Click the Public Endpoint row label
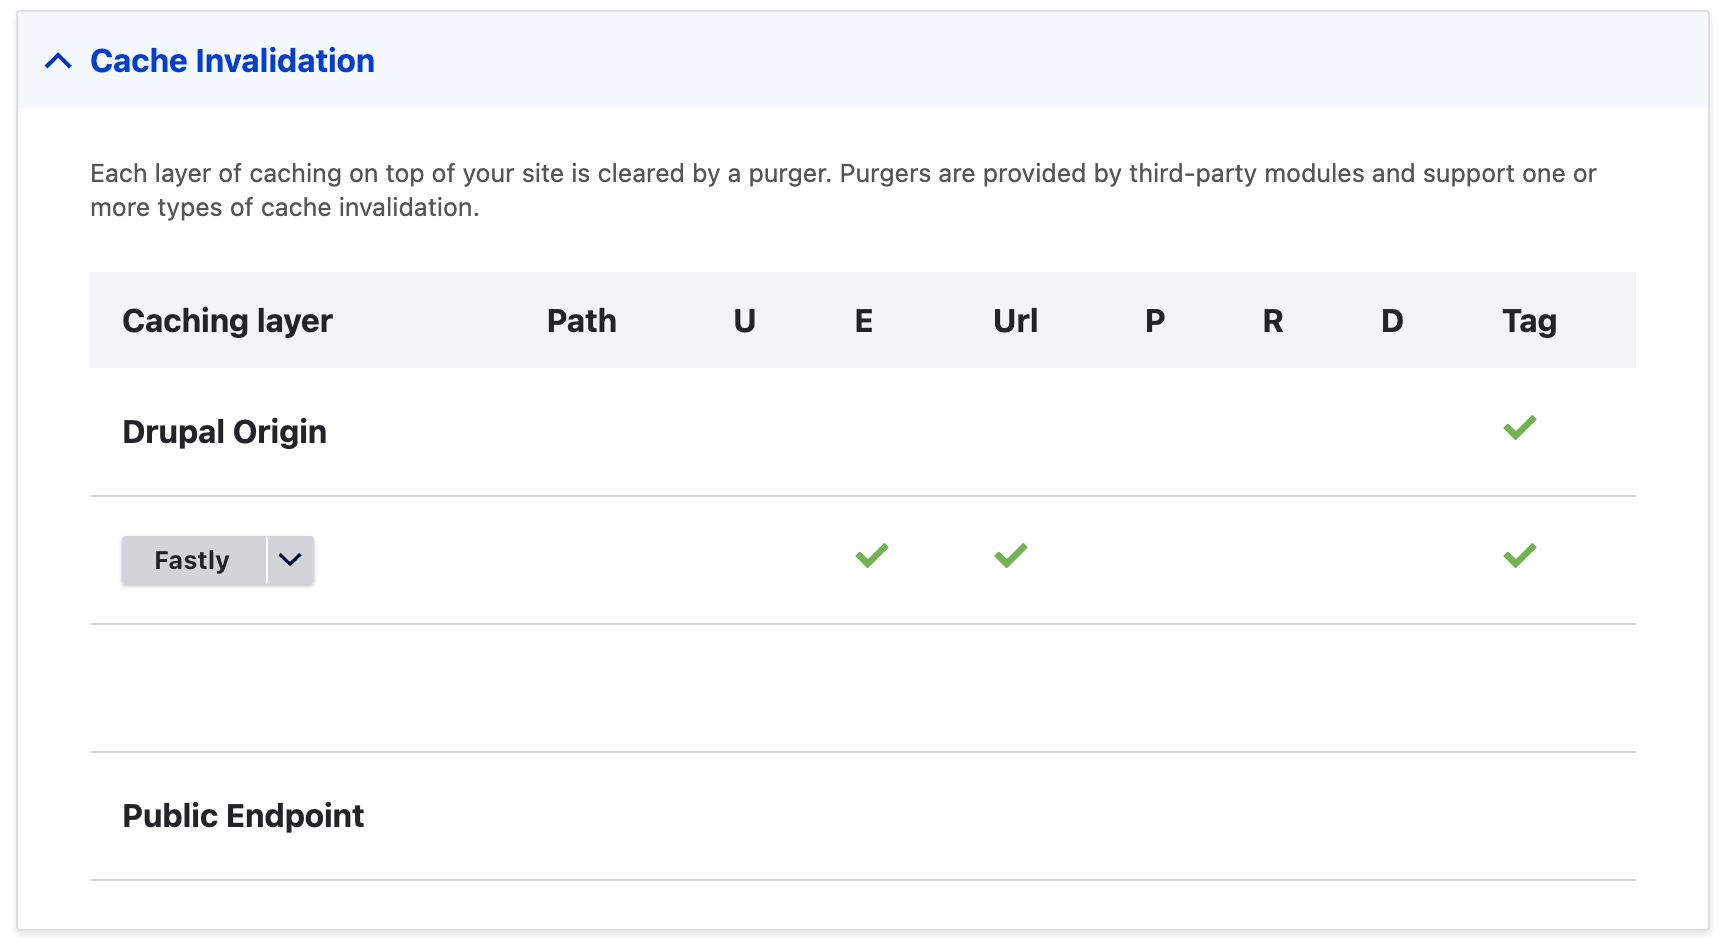 coord(243,816)
